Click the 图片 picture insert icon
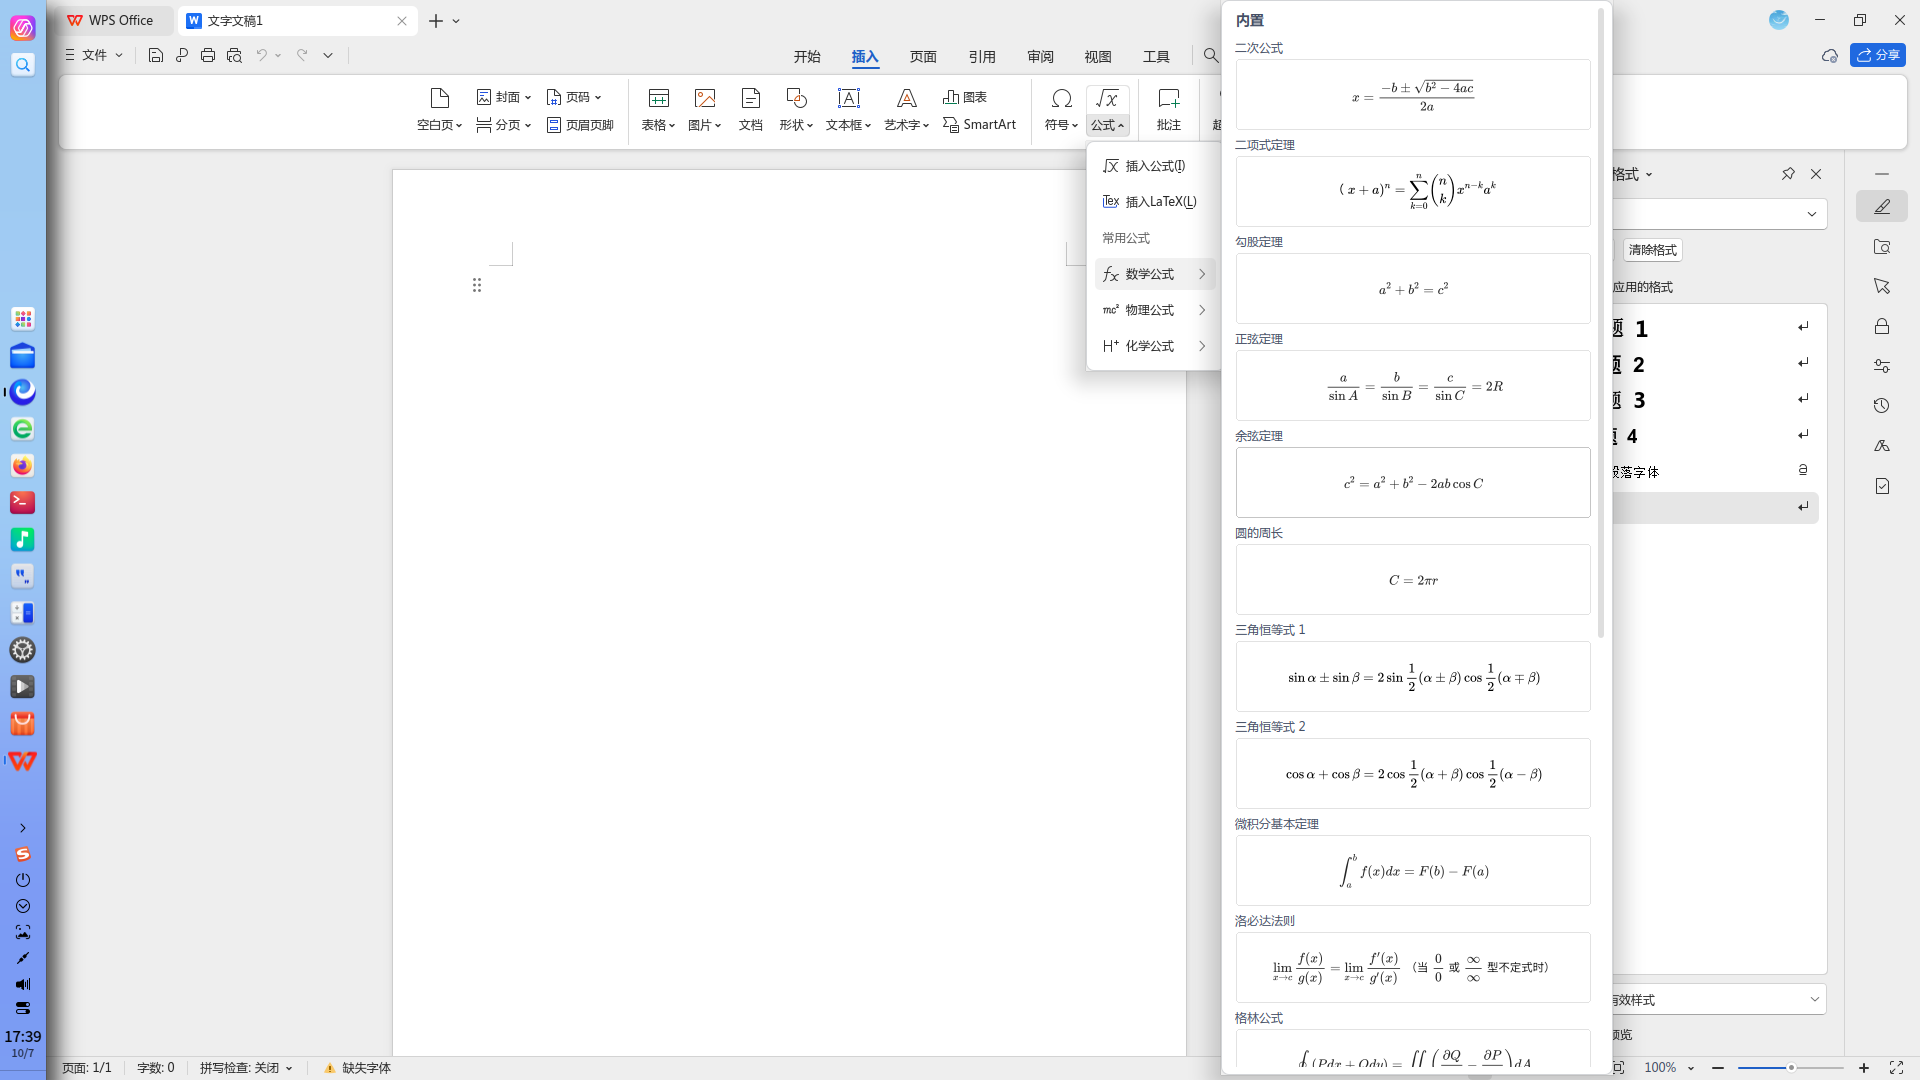Viewport: 1920px width, 1080px height. (705, 98)
